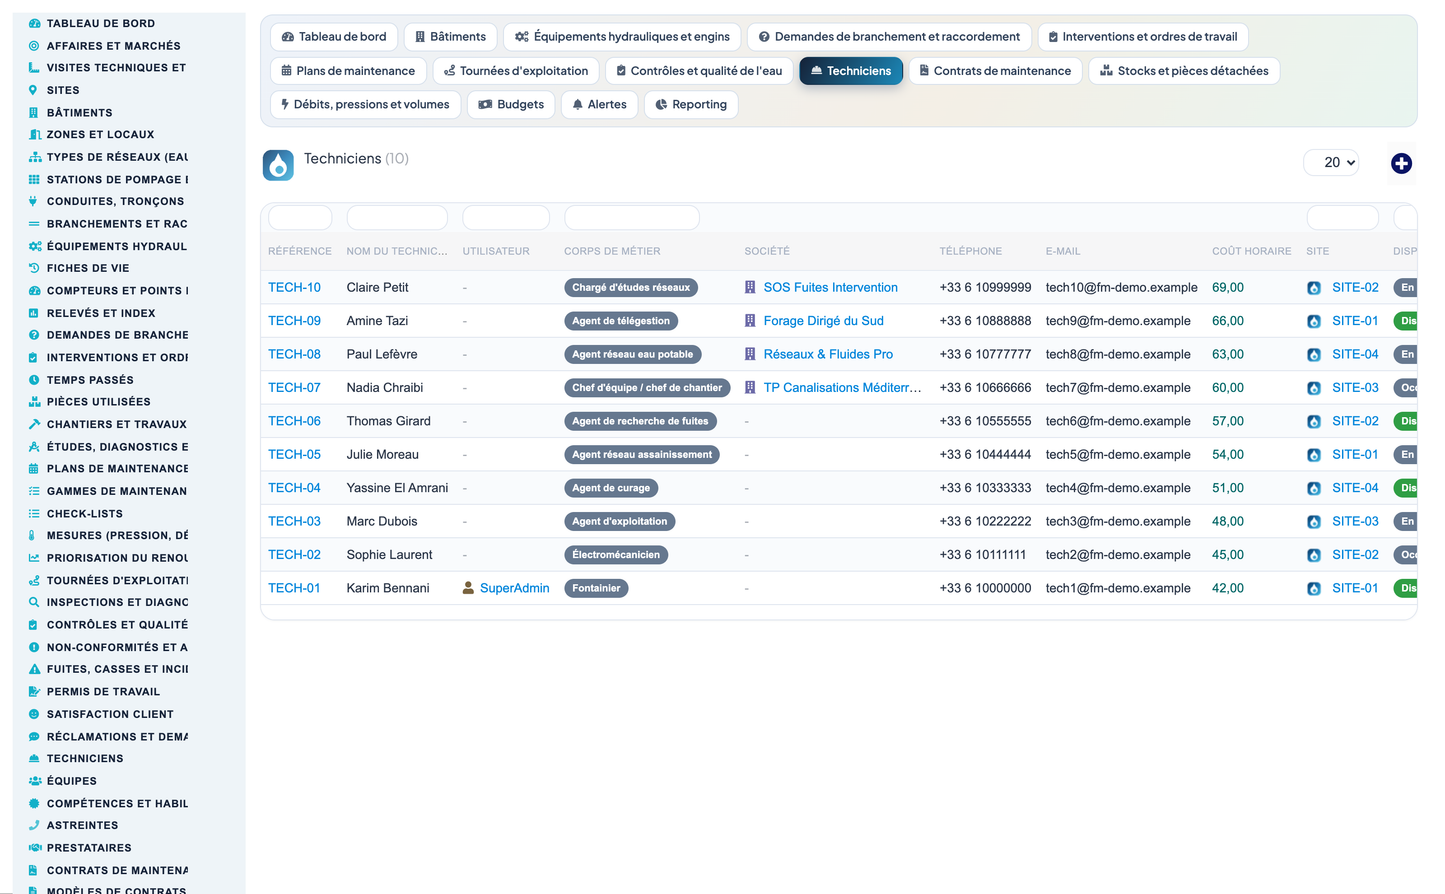Click the site droplet icon in TECH-10 row
The width and height of the screenshot is (1445, 894).
[1314, 288]
